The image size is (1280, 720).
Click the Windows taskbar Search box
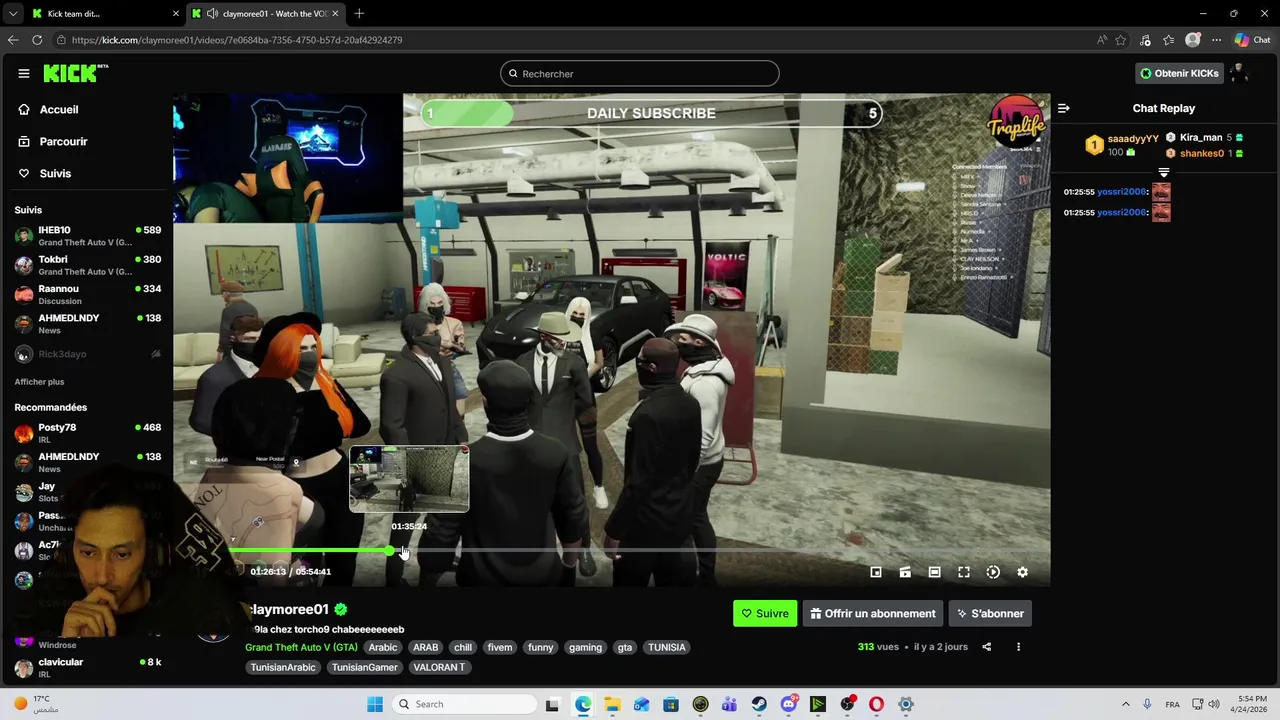click(x=463, y=704)
